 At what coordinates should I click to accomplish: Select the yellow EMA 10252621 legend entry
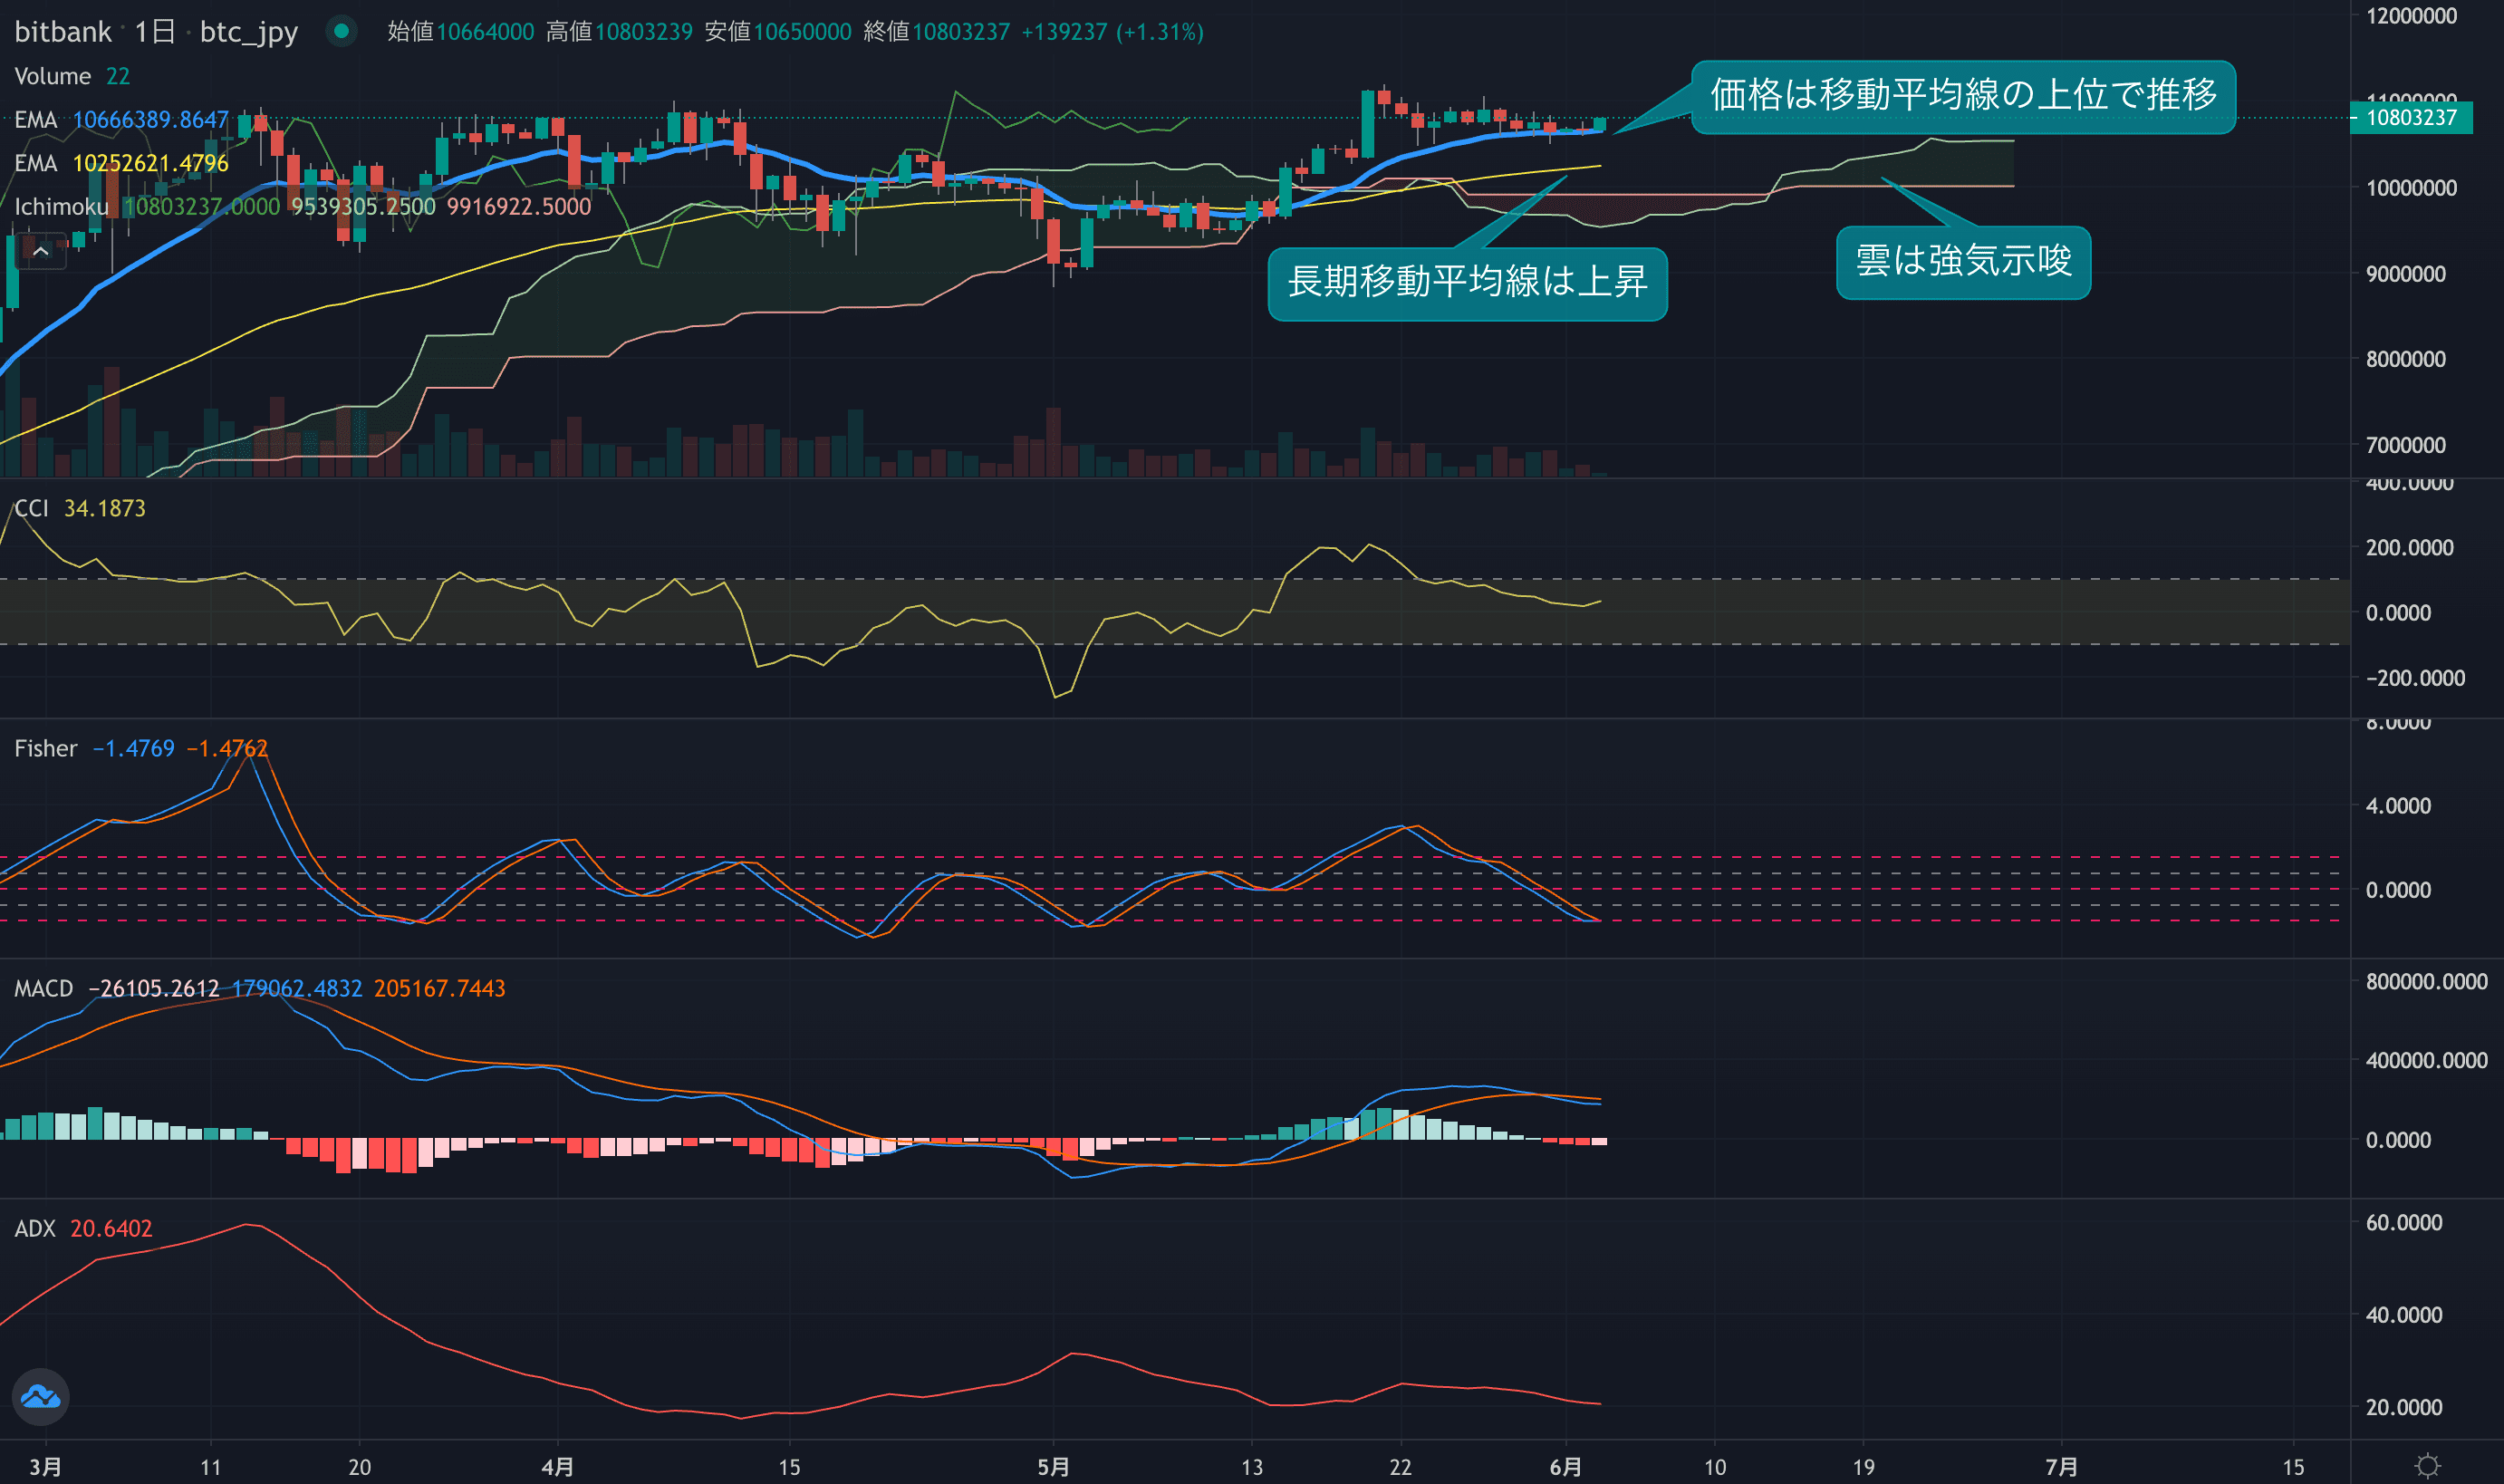120,163
